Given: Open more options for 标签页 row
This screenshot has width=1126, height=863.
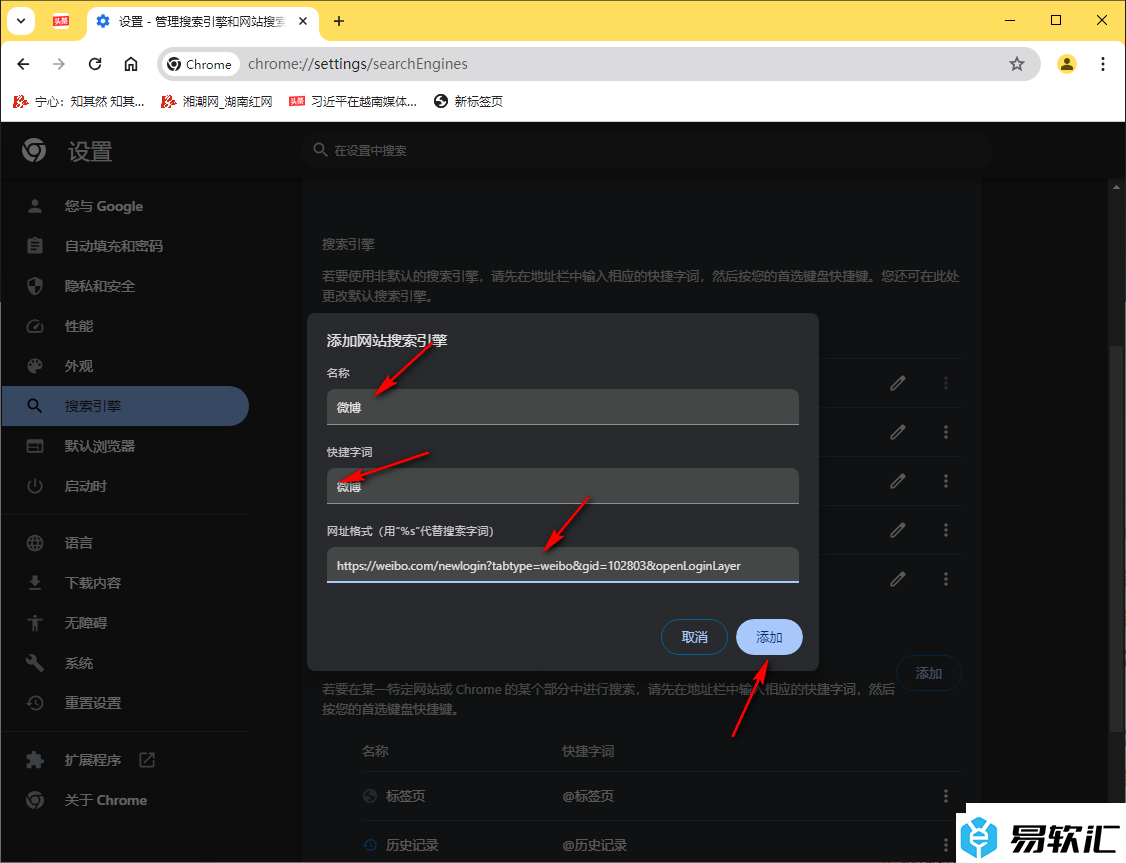Looking at the screenshot, I should 946,796.
